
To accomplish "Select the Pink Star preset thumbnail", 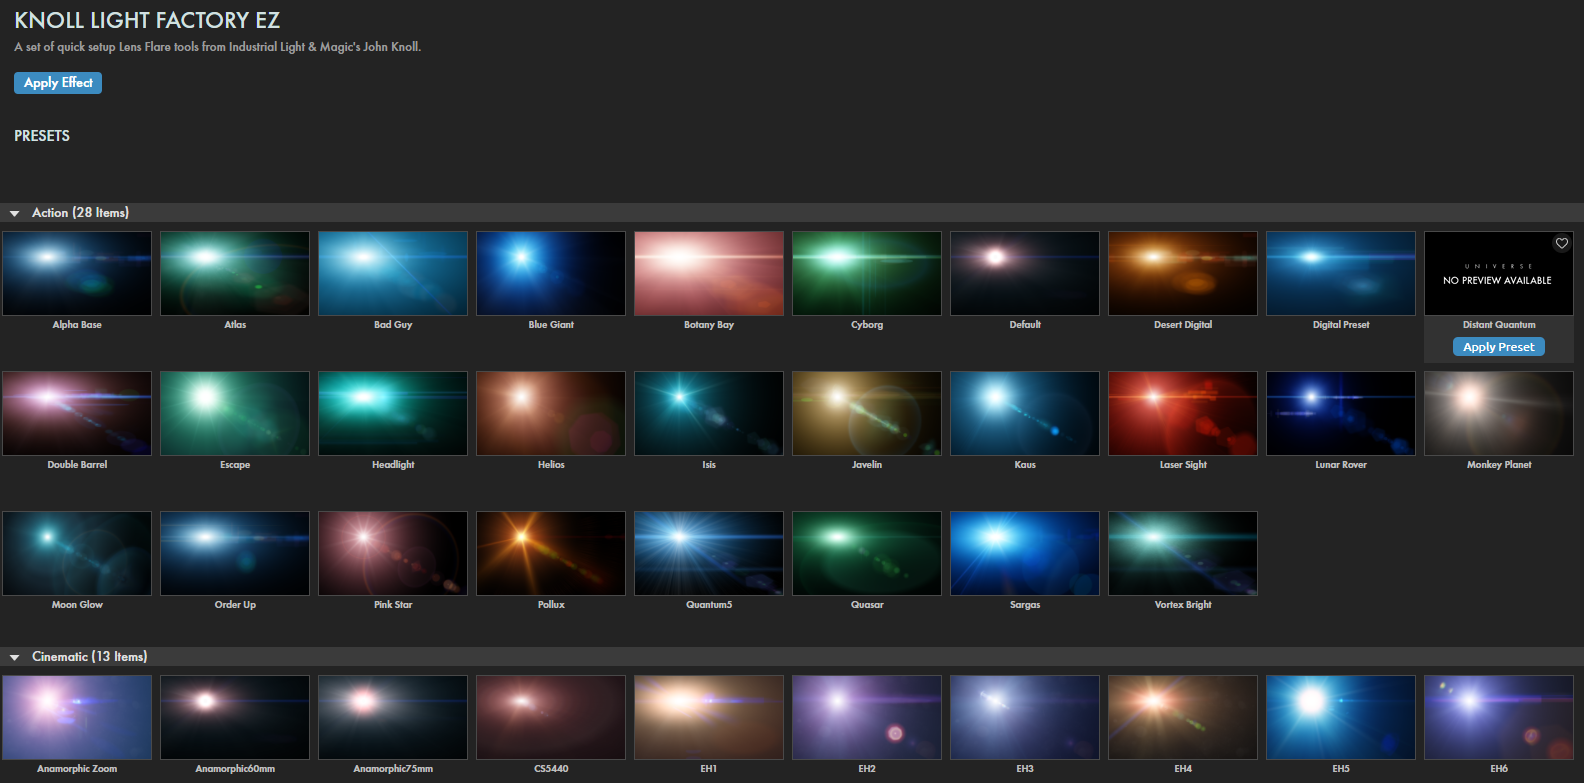I will click(393, 553).
